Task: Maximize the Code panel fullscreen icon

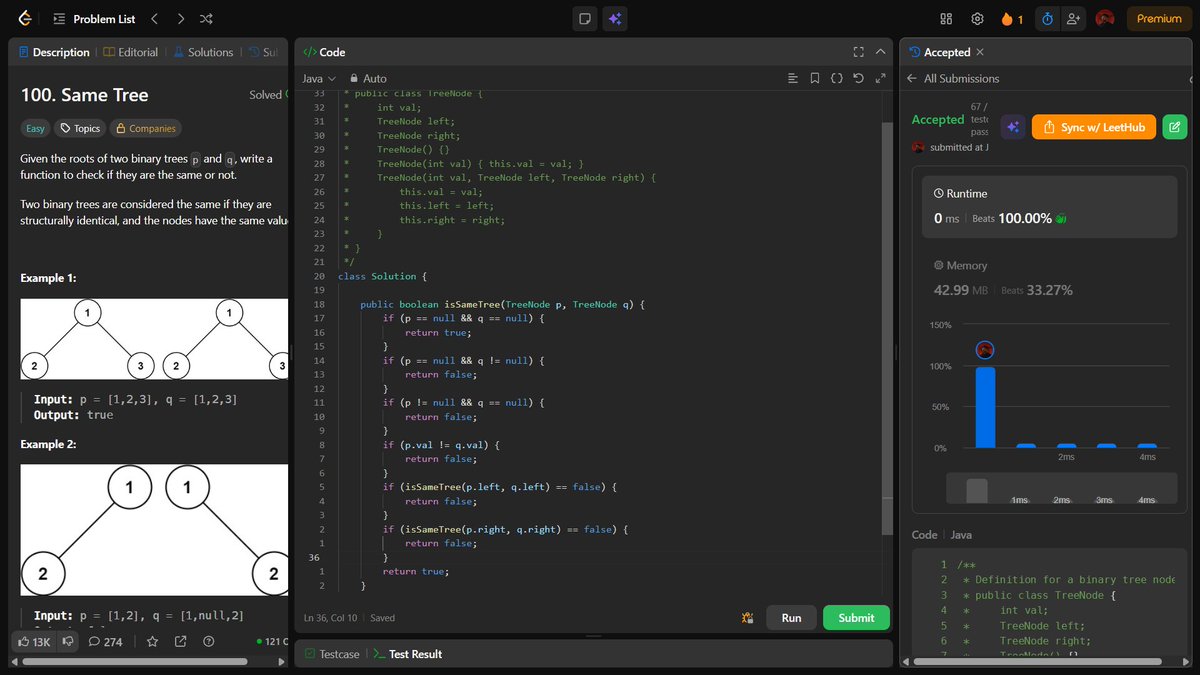Action: pyautogui.click(x=858, y=52)
